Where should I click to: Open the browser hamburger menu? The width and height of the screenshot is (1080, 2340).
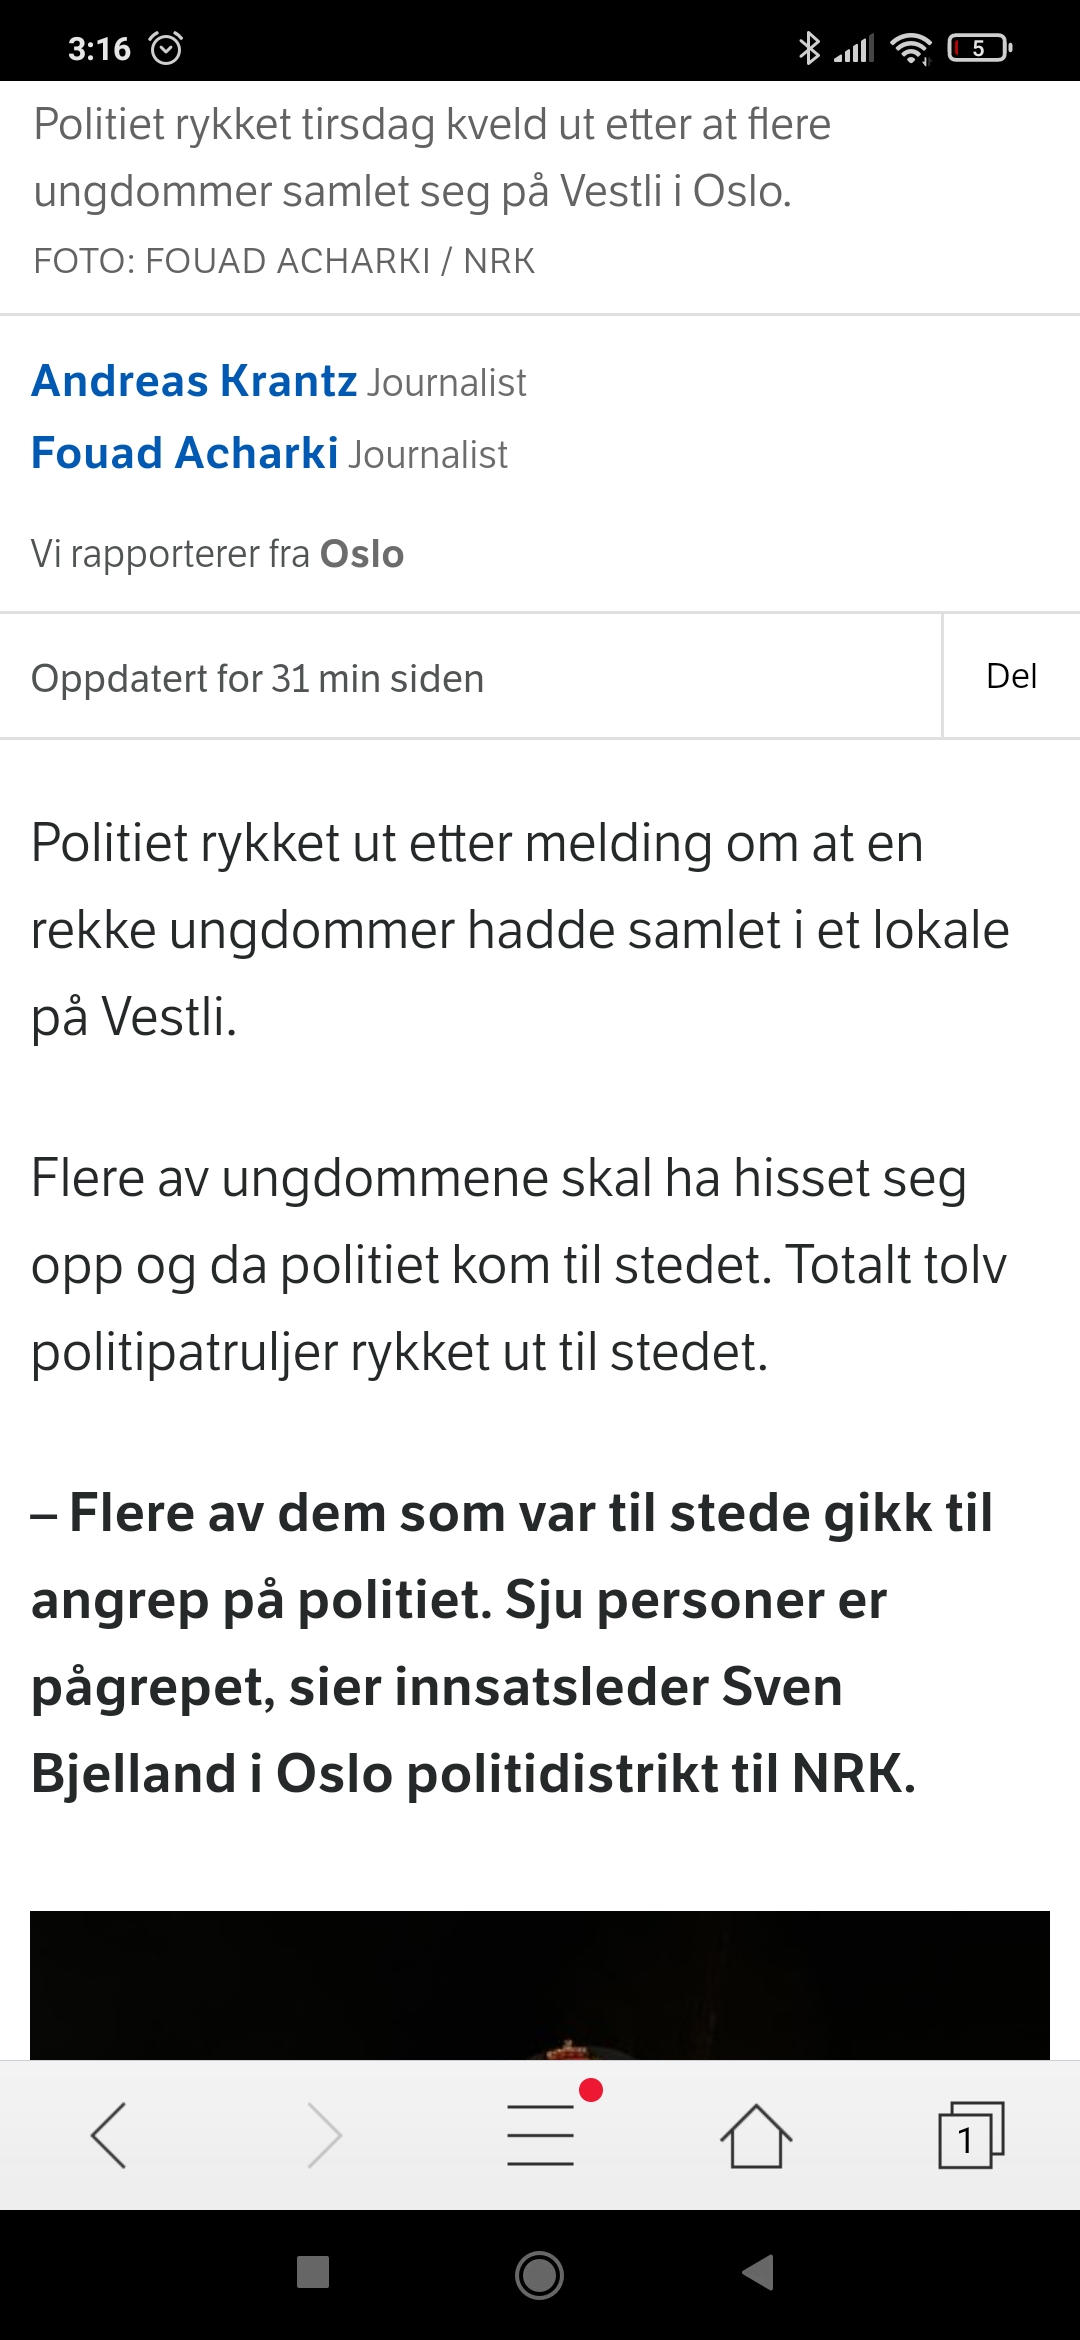point(541,2135)
